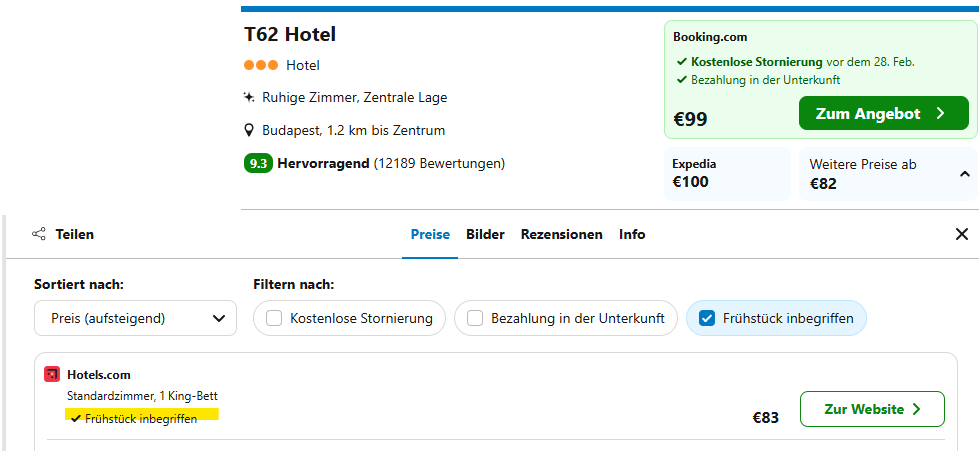Uncheck the Frühstück inbegriffen filter

click(x=707, y=319)
